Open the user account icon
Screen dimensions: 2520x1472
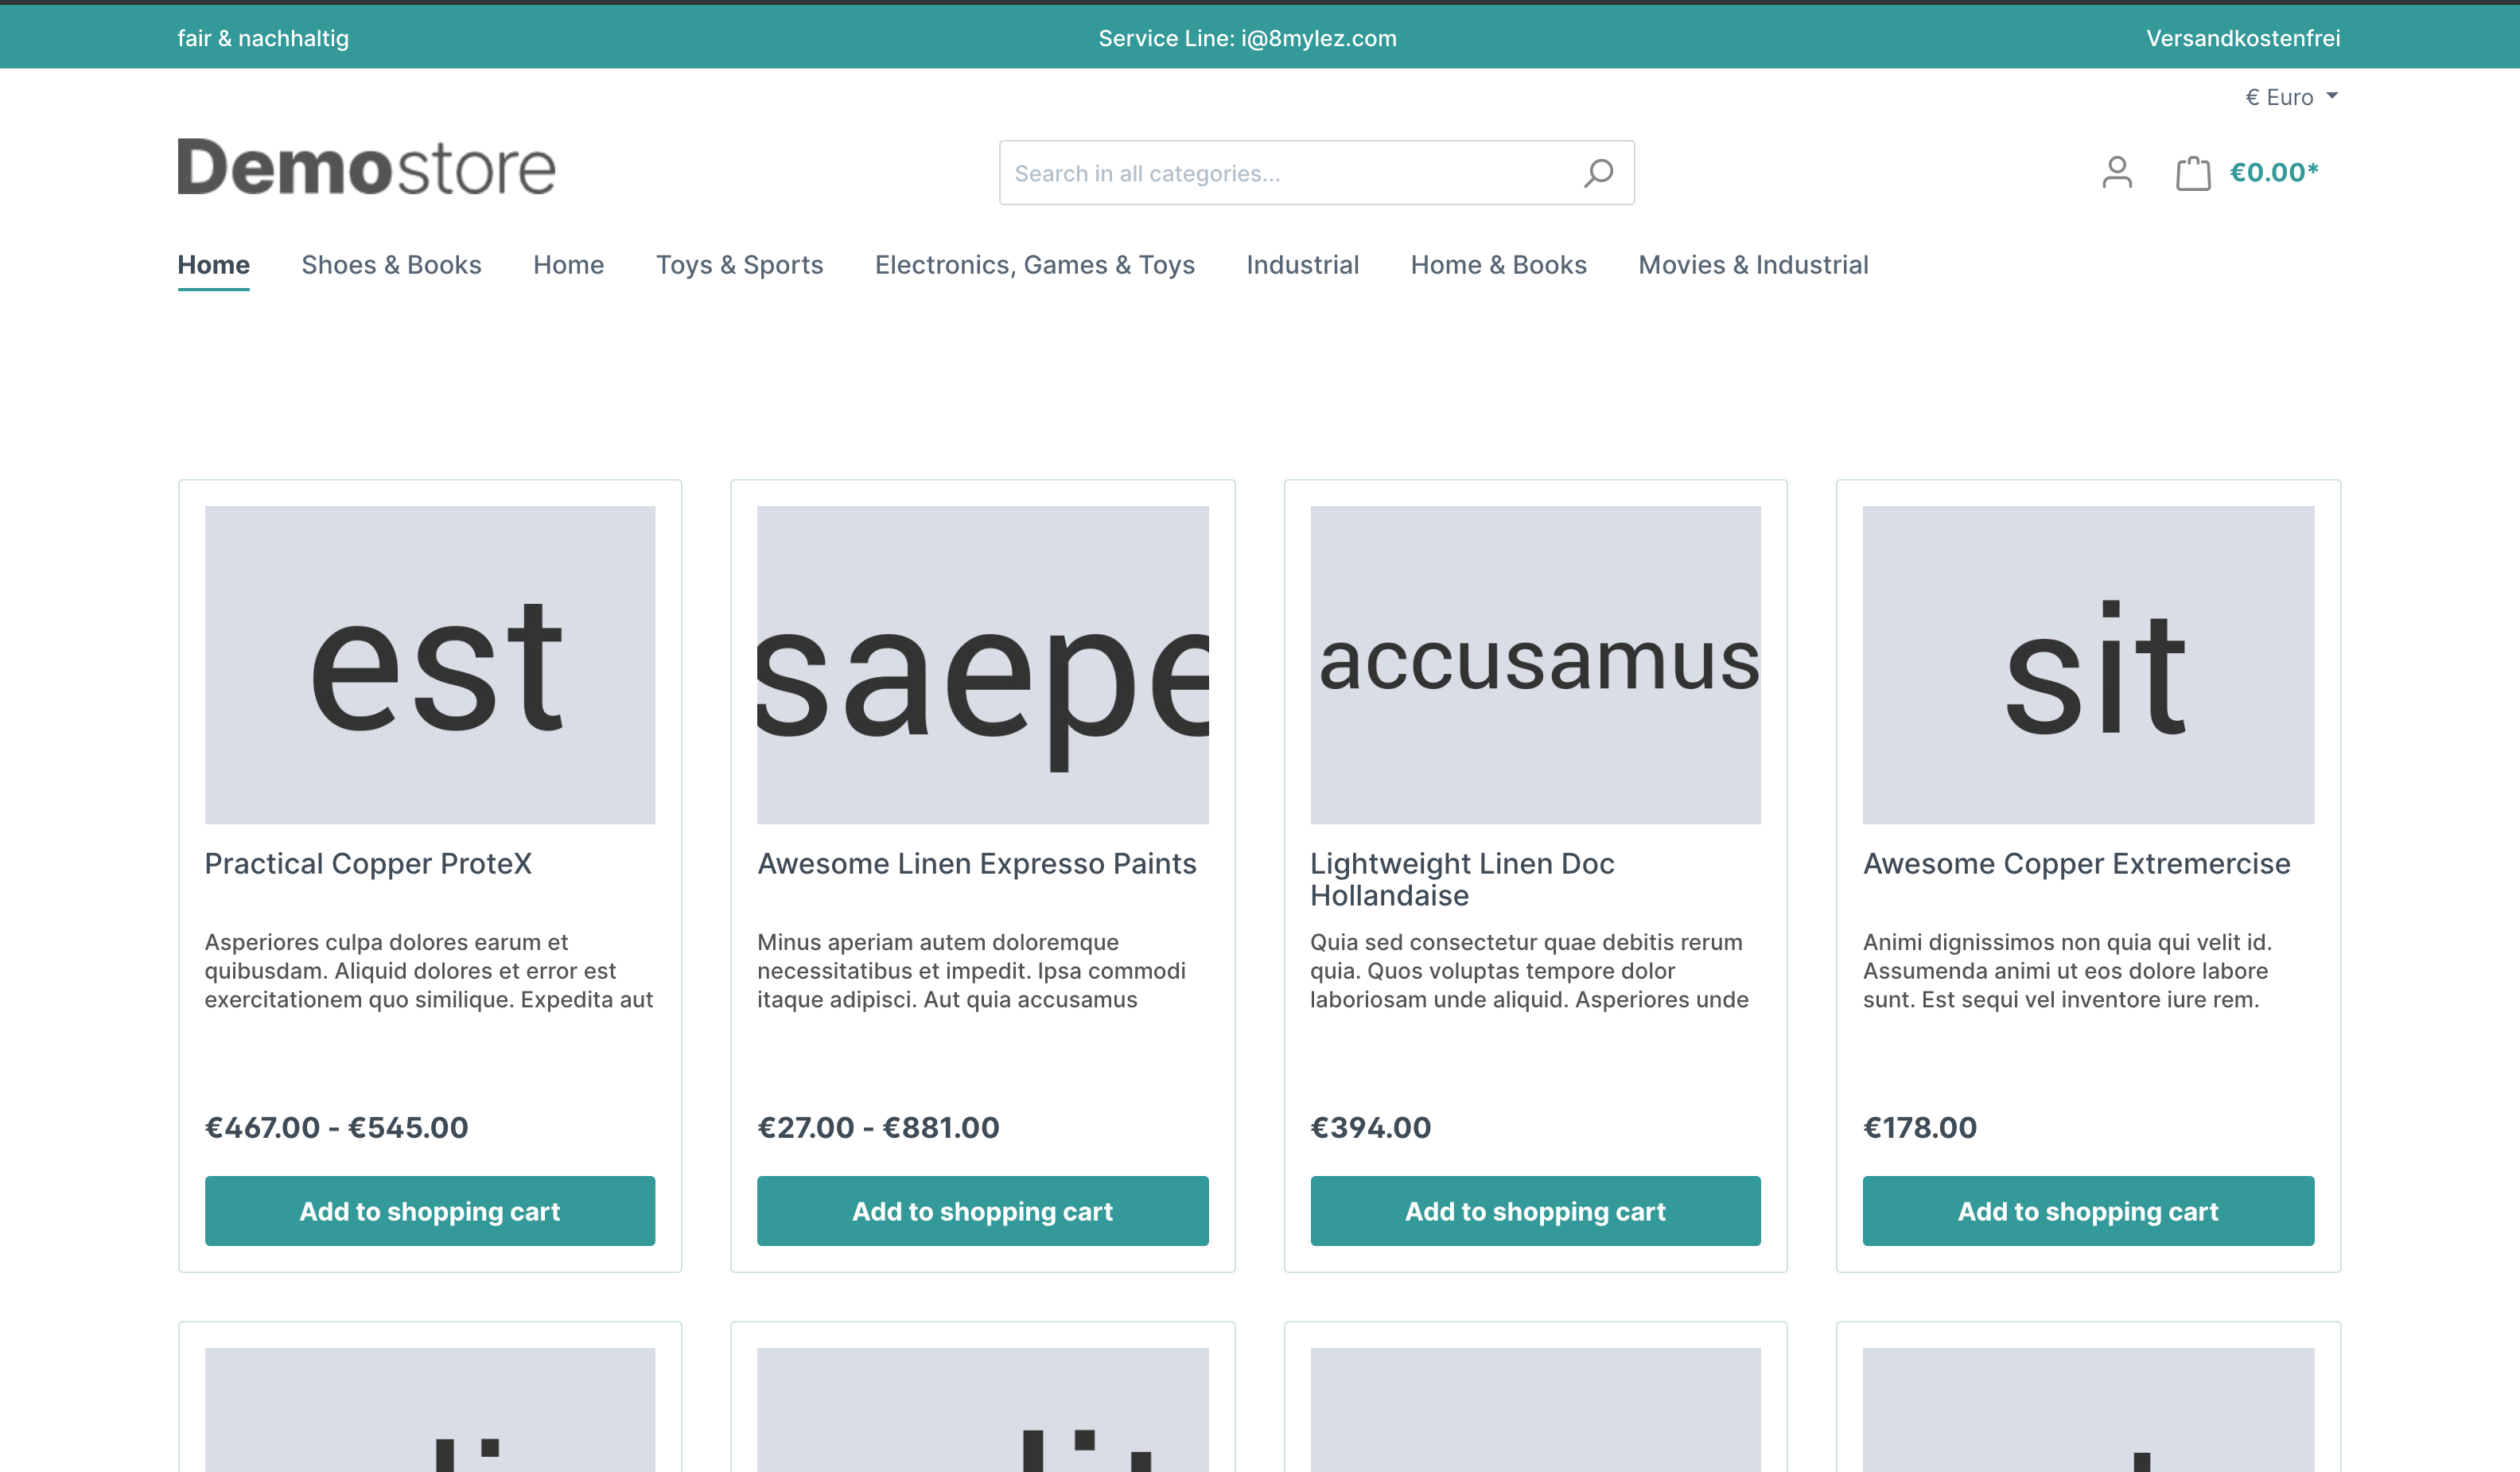tap(2117, 173)
